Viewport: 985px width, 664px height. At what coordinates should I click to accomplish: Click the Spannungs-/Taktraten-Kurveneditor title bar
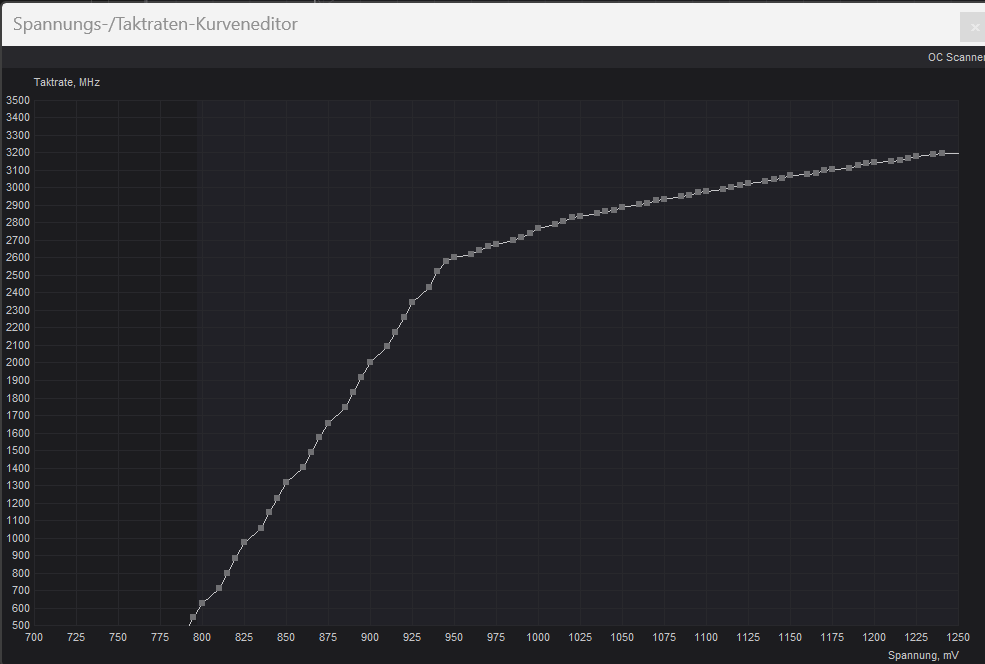click(x=155, y=24)
